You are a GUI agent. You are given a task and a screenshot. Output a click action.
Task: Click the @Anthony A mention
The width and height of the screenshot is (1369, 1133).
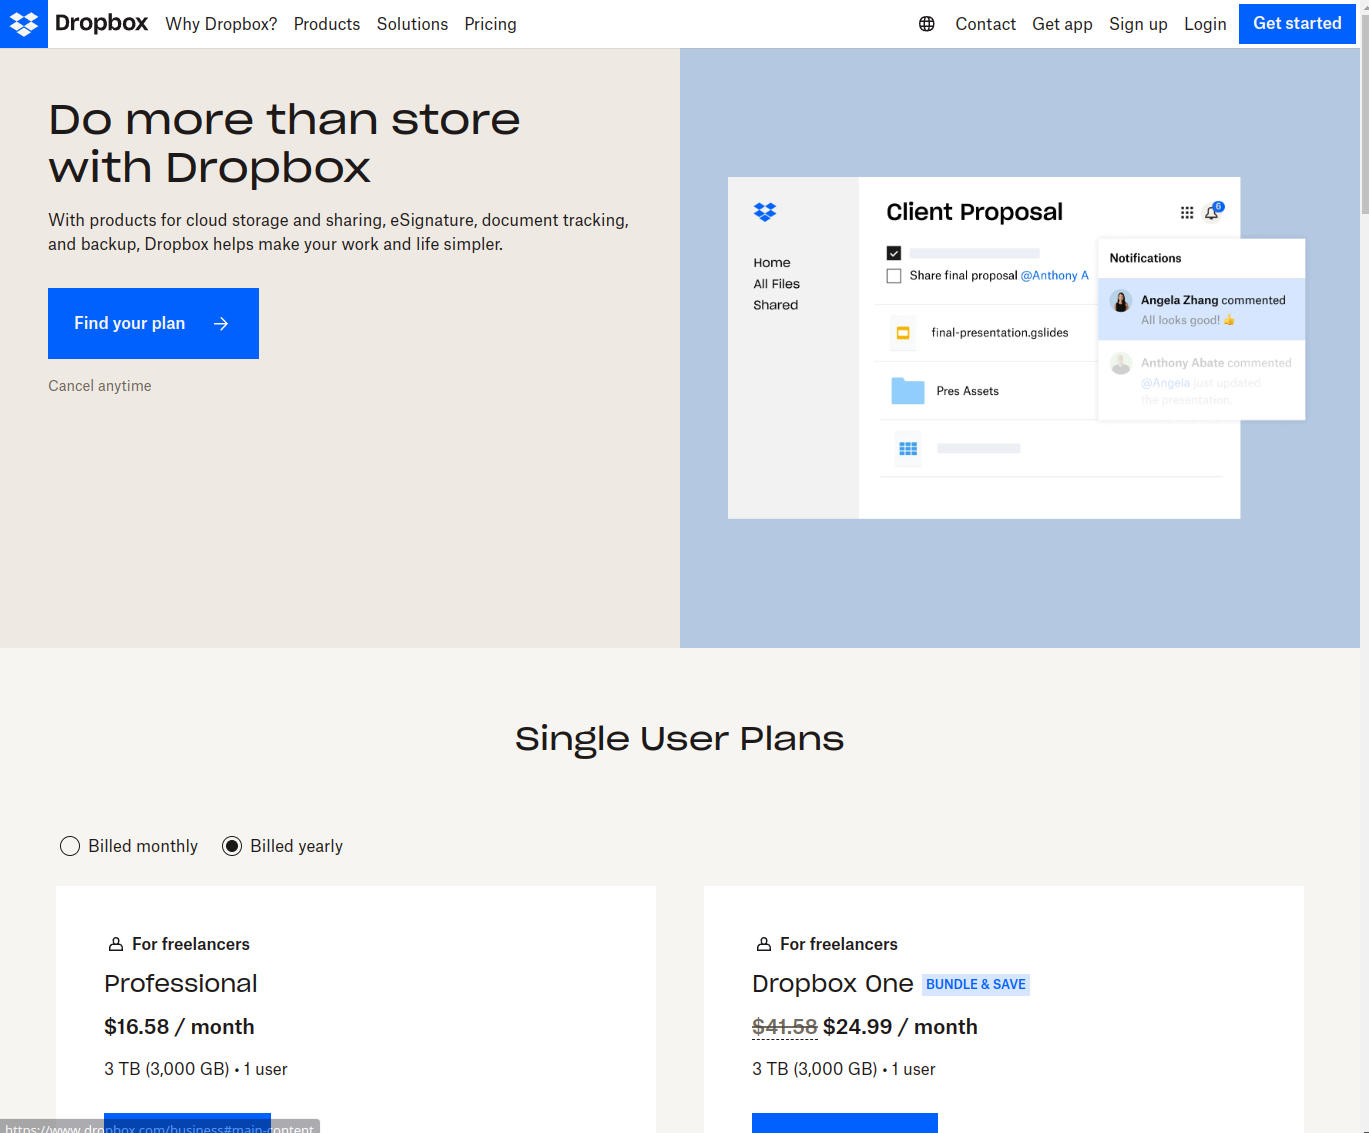coord(1055,276)
